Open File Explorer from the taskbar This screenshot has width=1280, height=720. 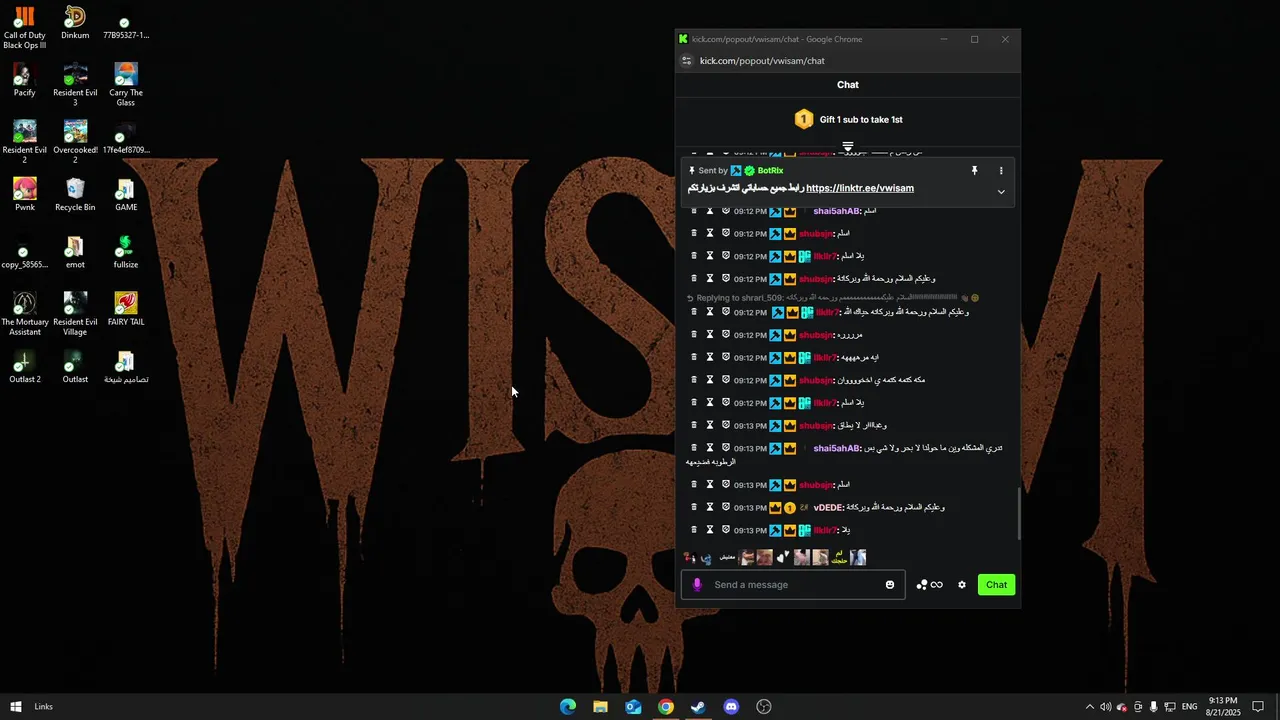click(600, 707)
